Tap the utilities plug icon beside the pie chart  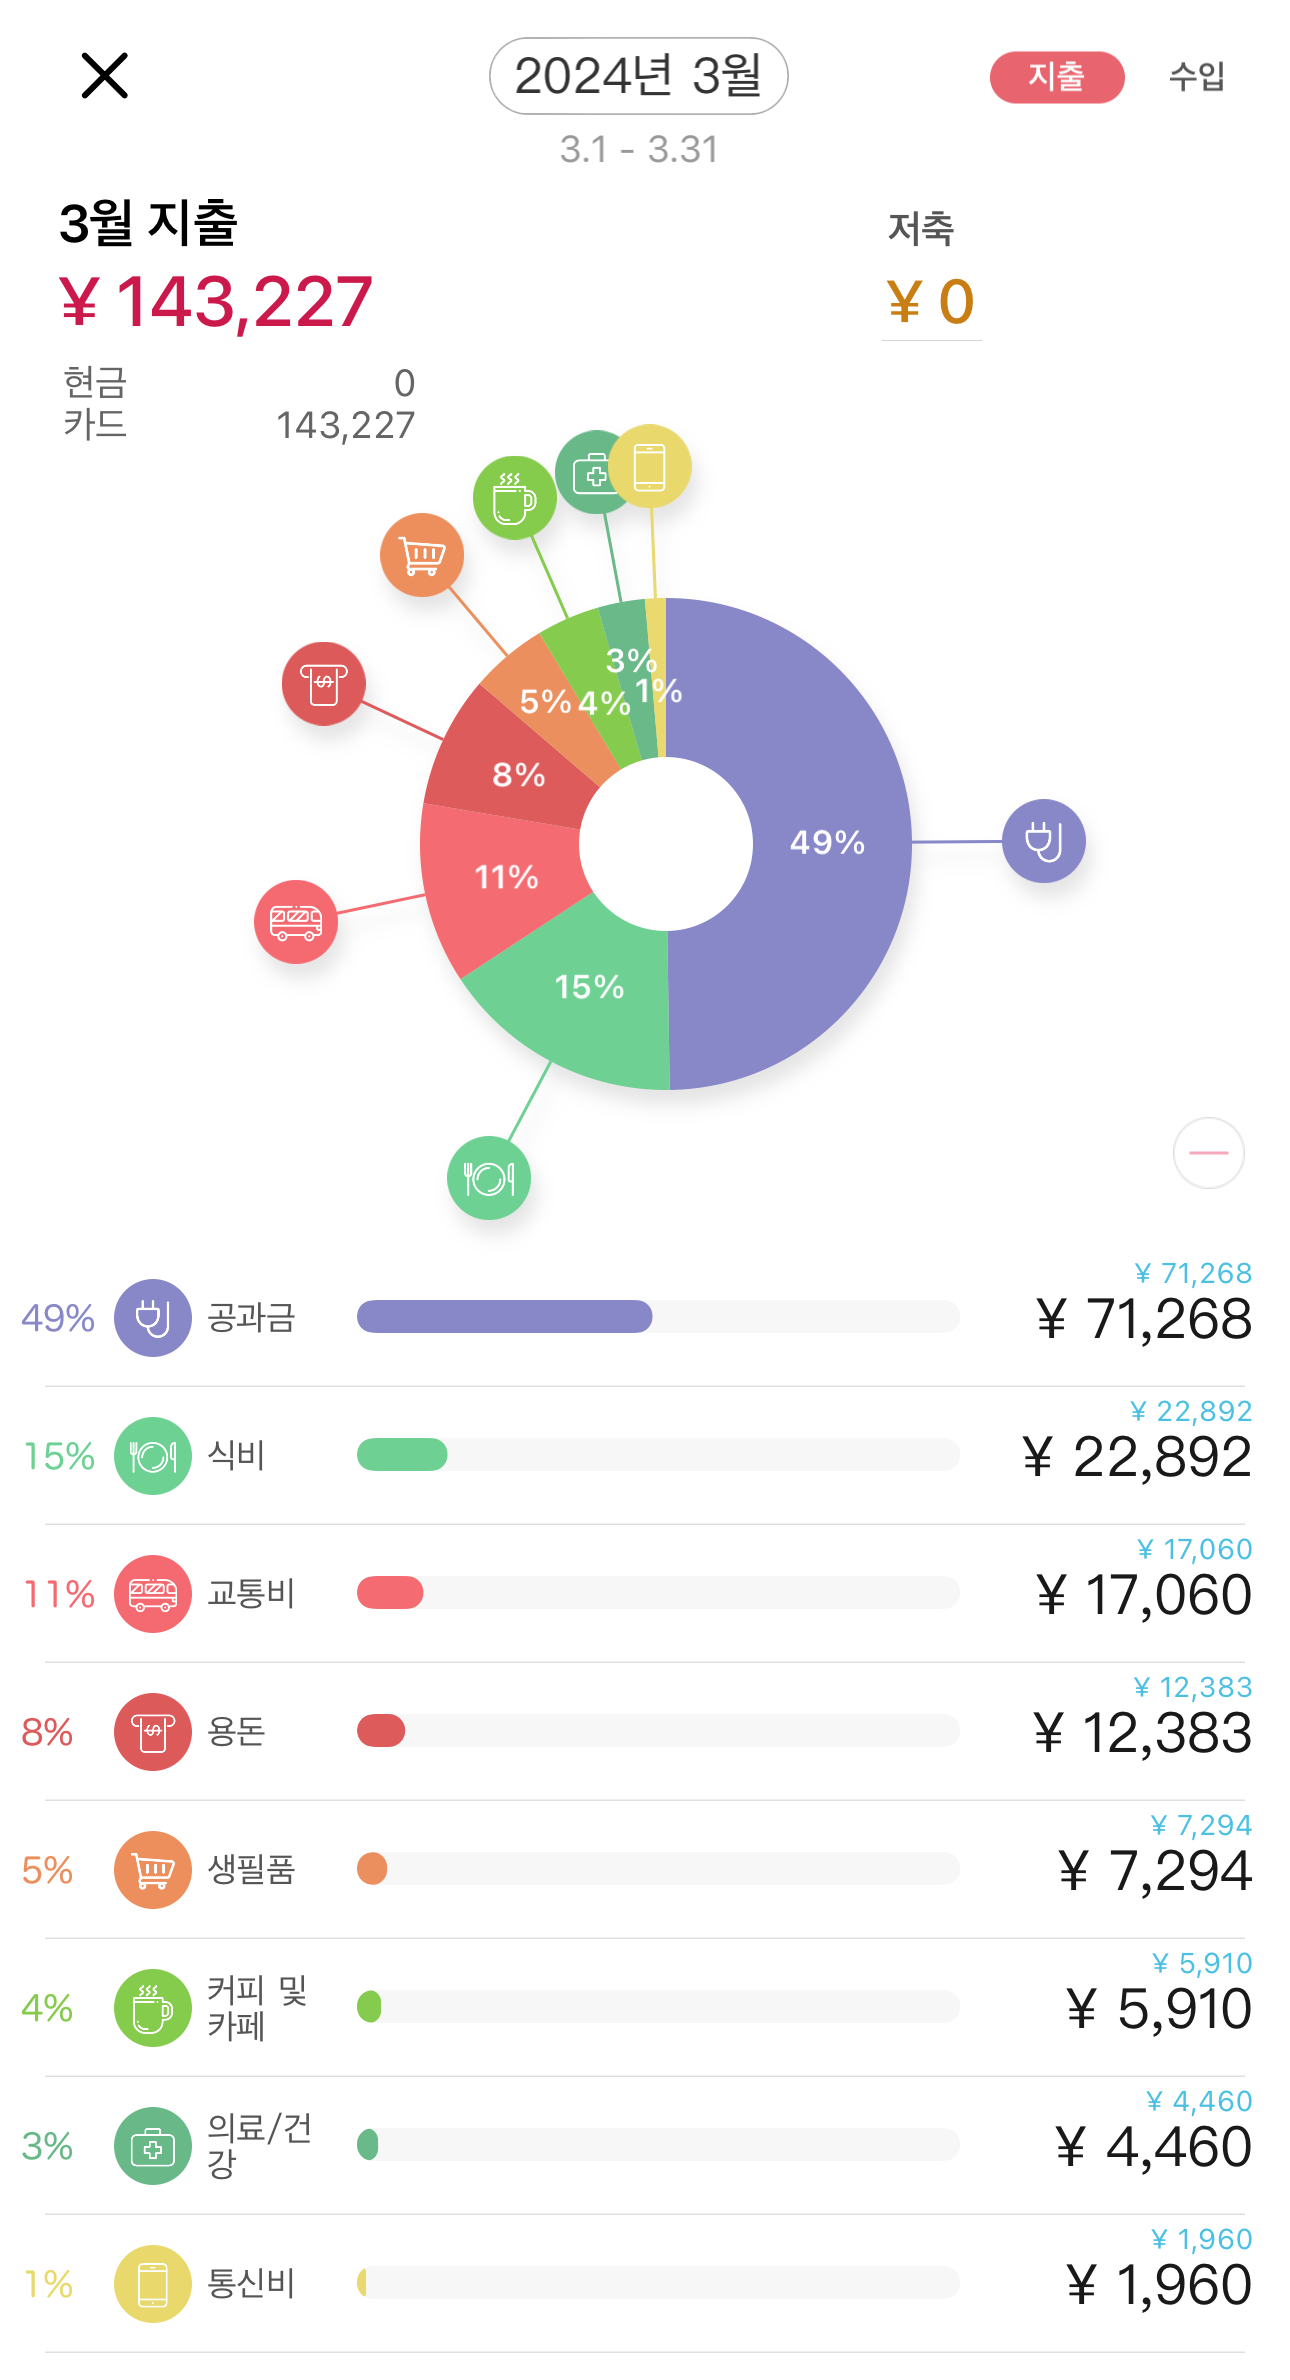(x=1043, y=841)
